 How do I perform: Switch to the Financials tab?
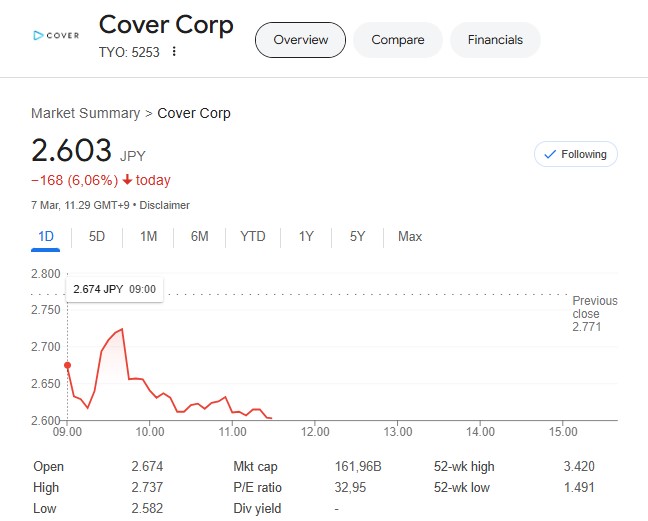[x=495, y=40]
